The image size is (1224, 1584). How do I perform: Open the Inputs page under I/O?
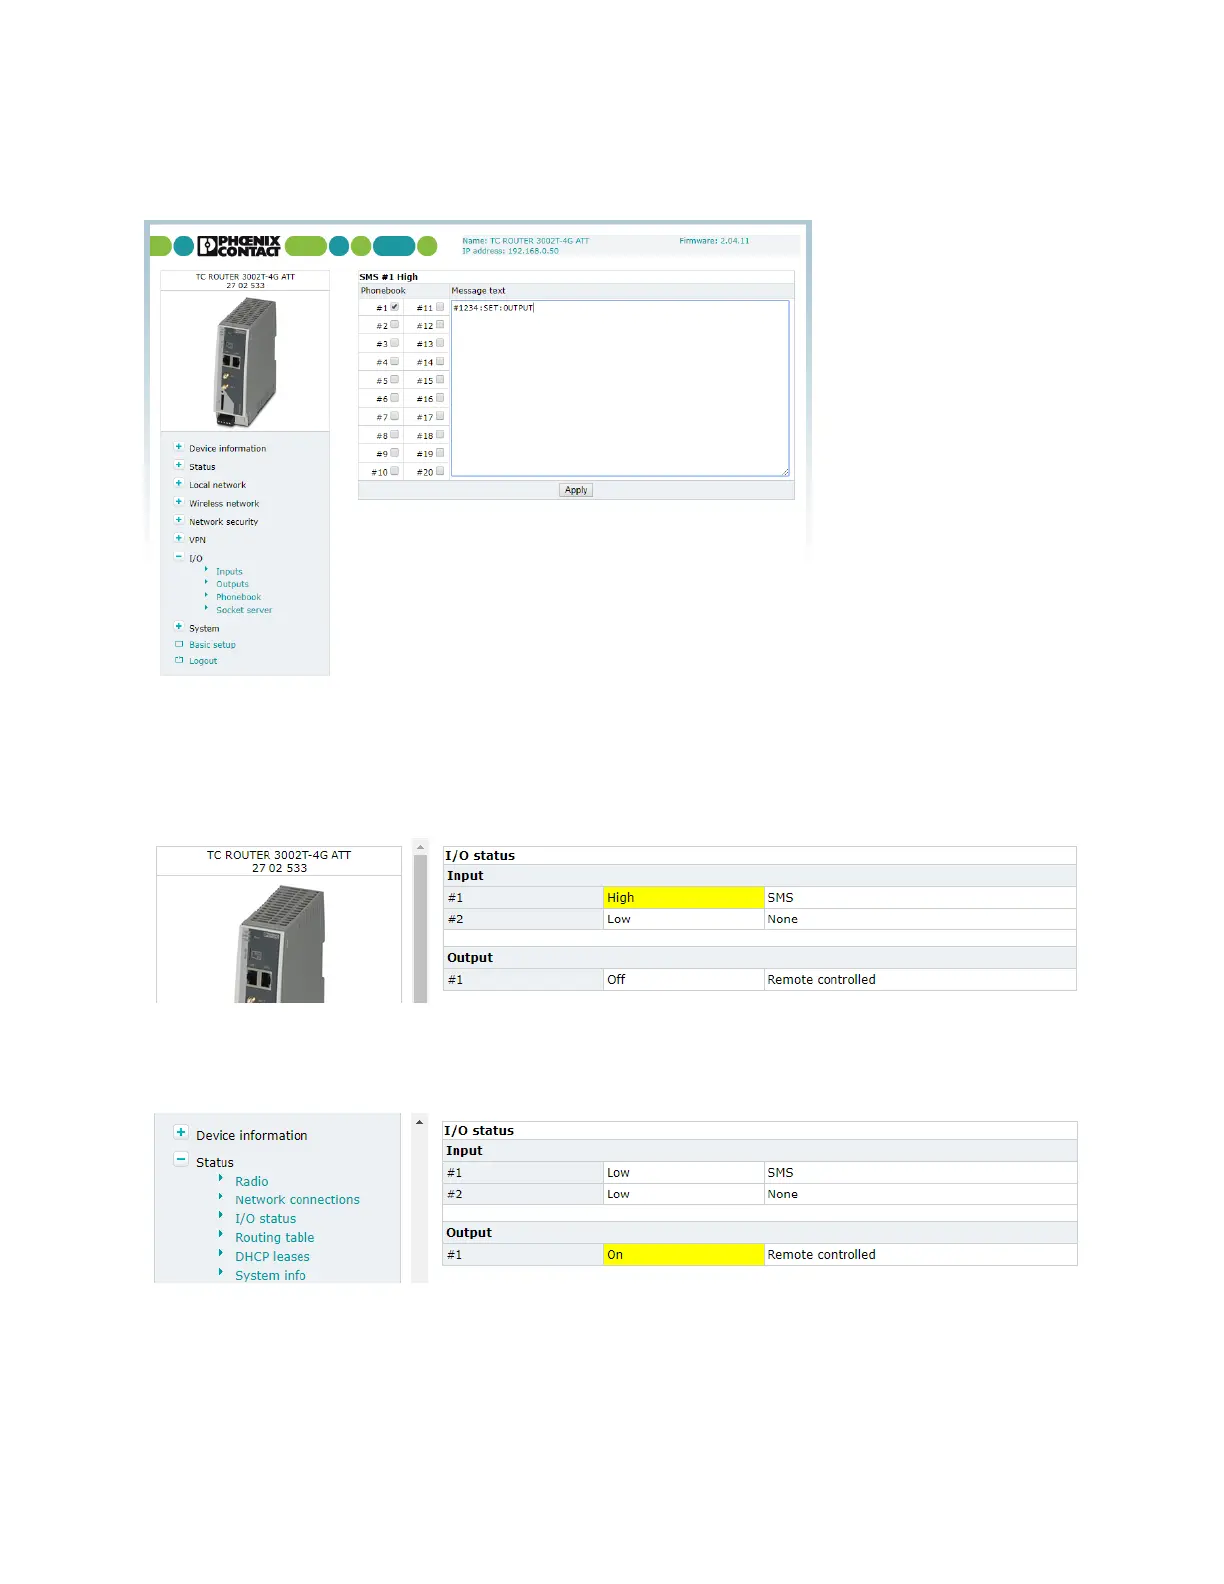click(229, 572)
